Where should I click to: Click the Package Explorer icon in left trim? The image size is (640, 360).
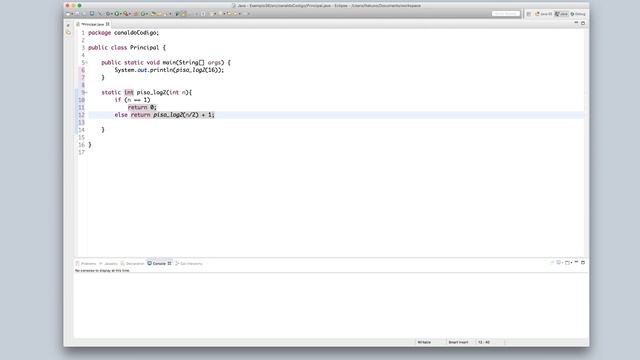click(x=68, y=32)
